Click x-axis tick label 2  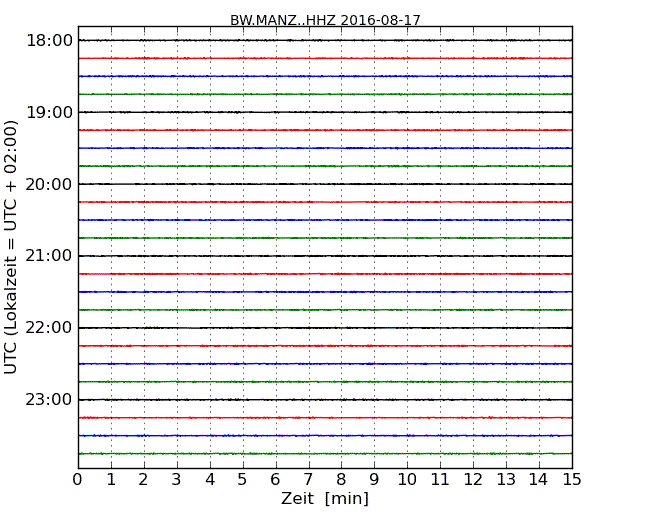tap(144, 480)
